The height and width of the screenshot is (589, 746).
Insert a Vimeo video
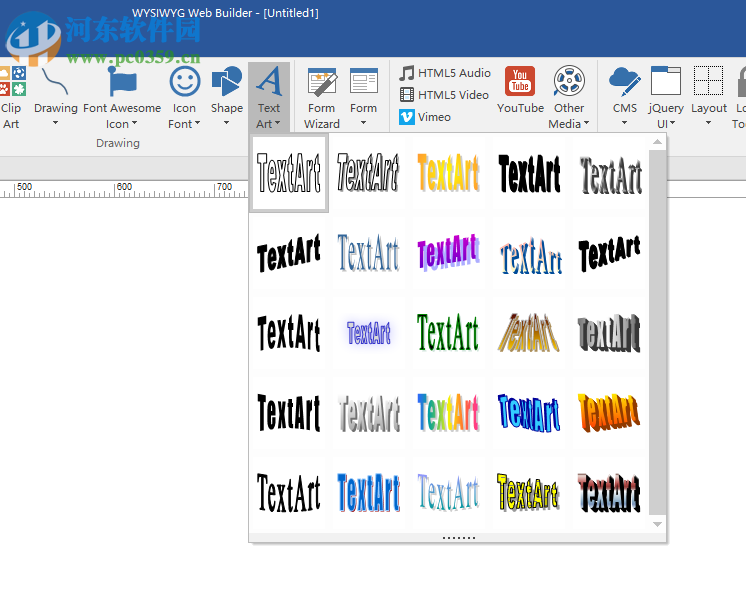pos(425,117)
